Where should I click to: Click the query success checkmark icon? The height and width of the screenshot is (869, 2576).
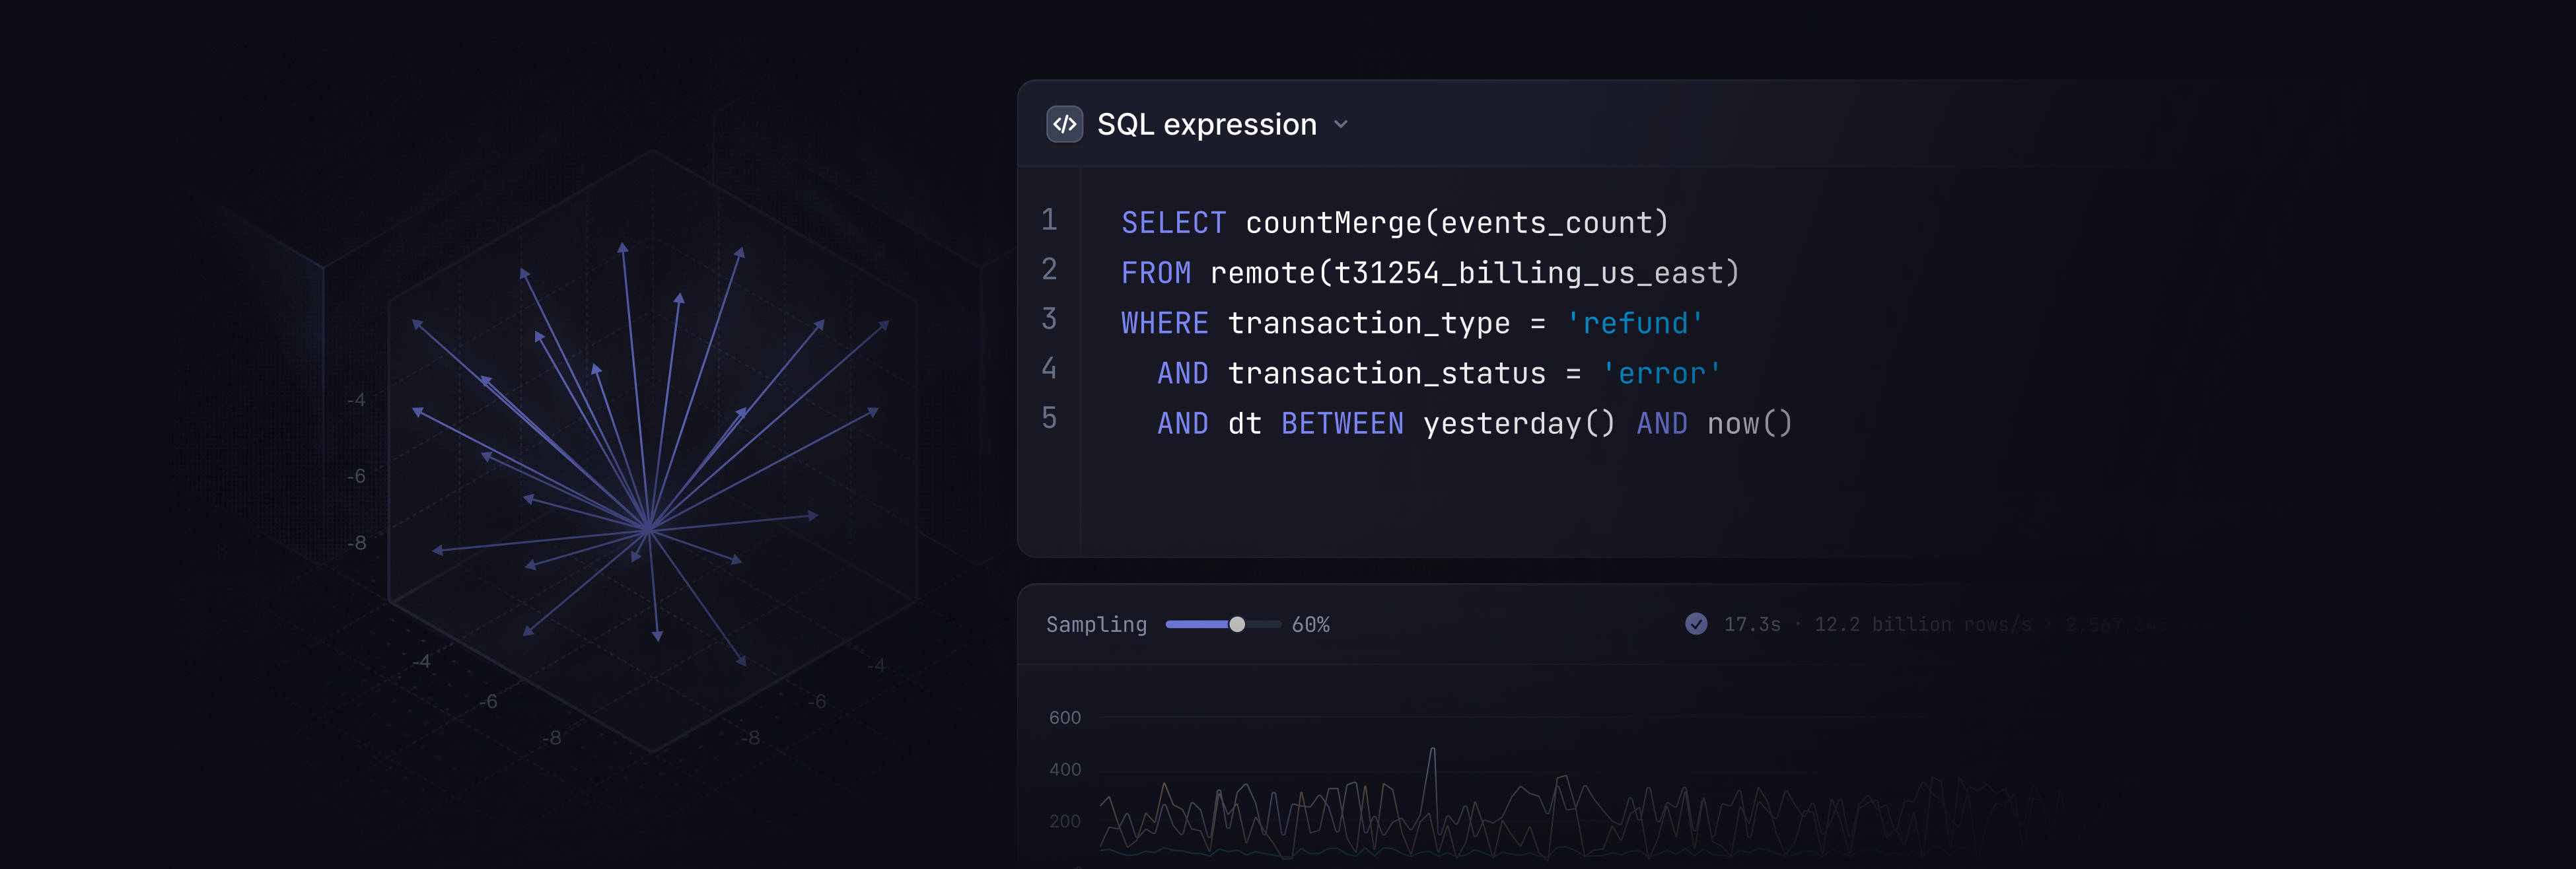tap(1696, 624)
